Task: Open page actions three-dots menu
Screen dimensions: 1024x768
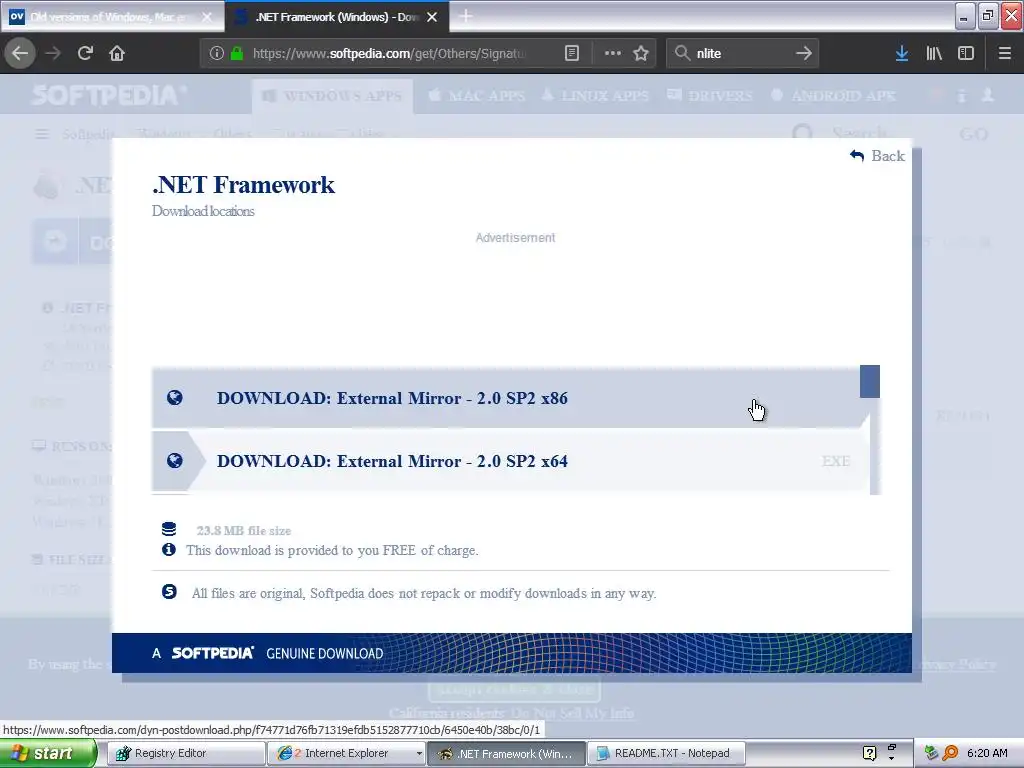Action: 613,54
